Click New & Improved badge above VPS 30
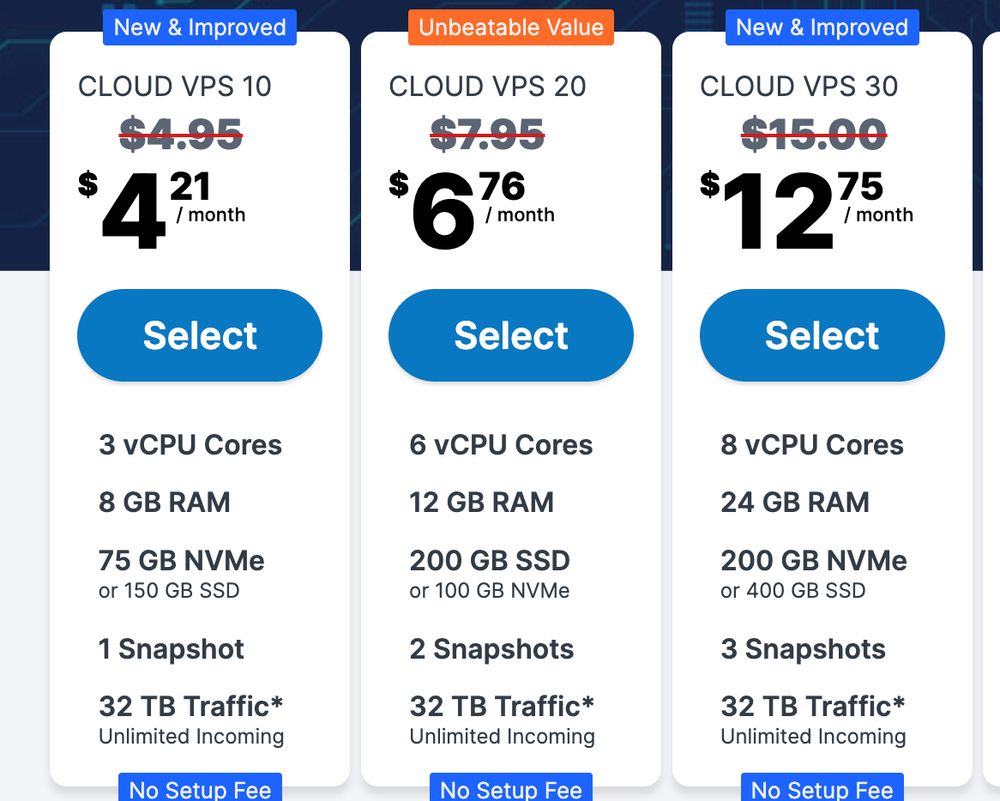This screenshot has height=801, width=1000. (x=822, y=27)
